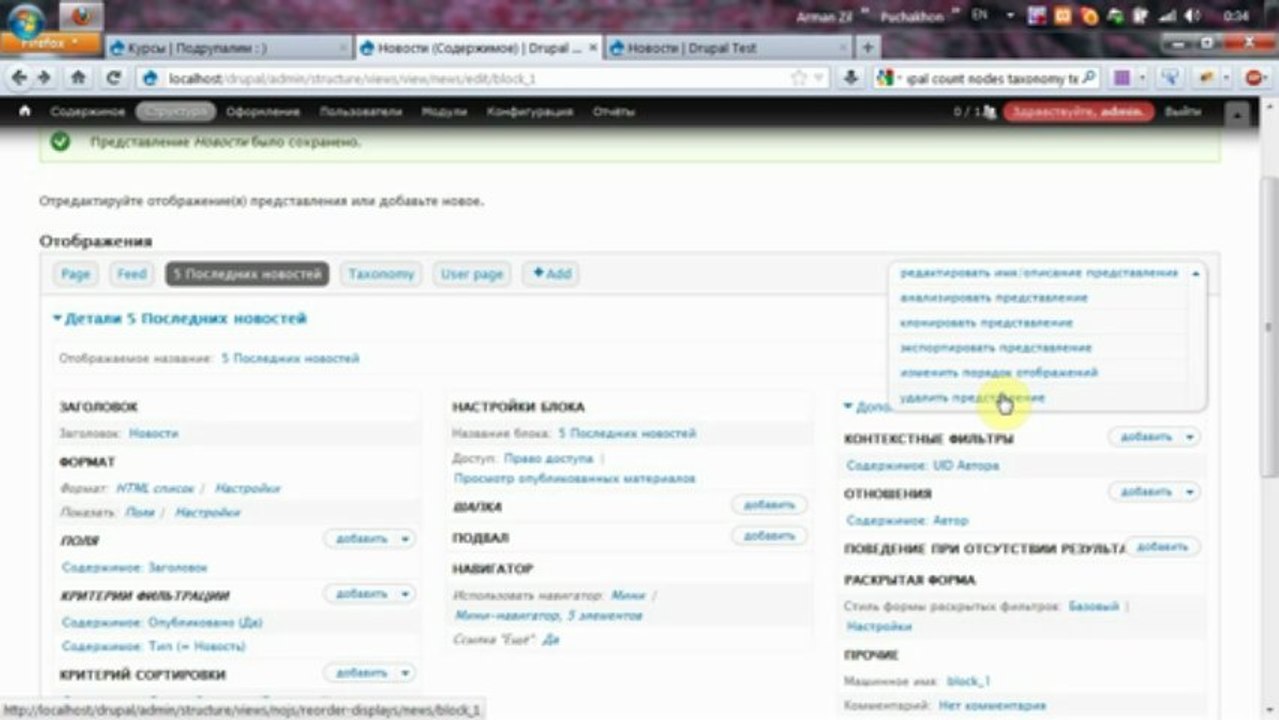Open the 'Содержимое: Опубликовано (Да)' filter link

[x=162, y=622]
